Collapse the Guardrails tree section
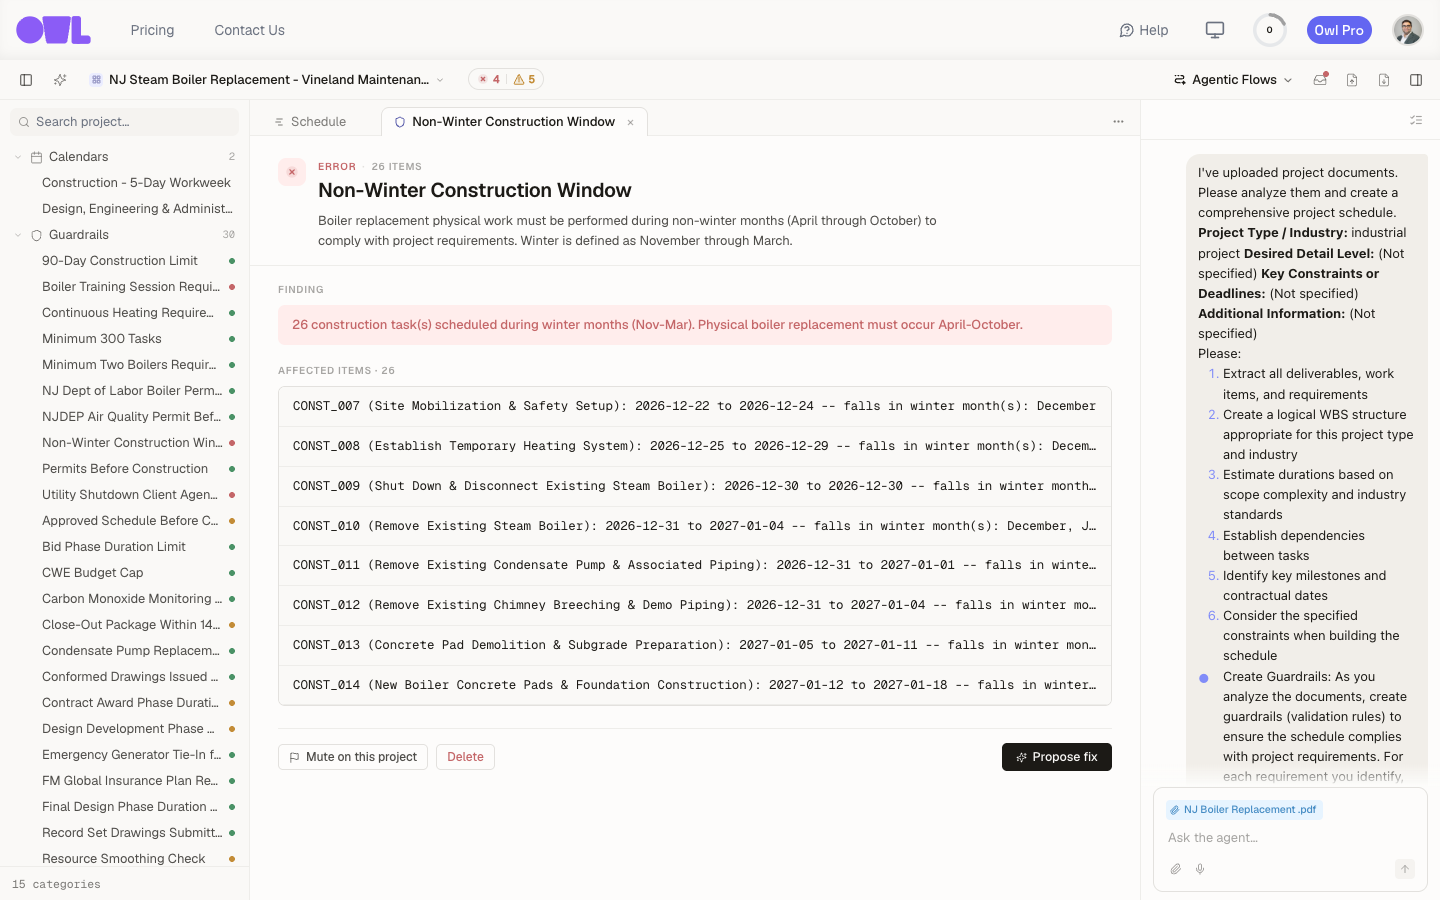The width and height of the screenshot is (1440, 900). tap(18, 235)
